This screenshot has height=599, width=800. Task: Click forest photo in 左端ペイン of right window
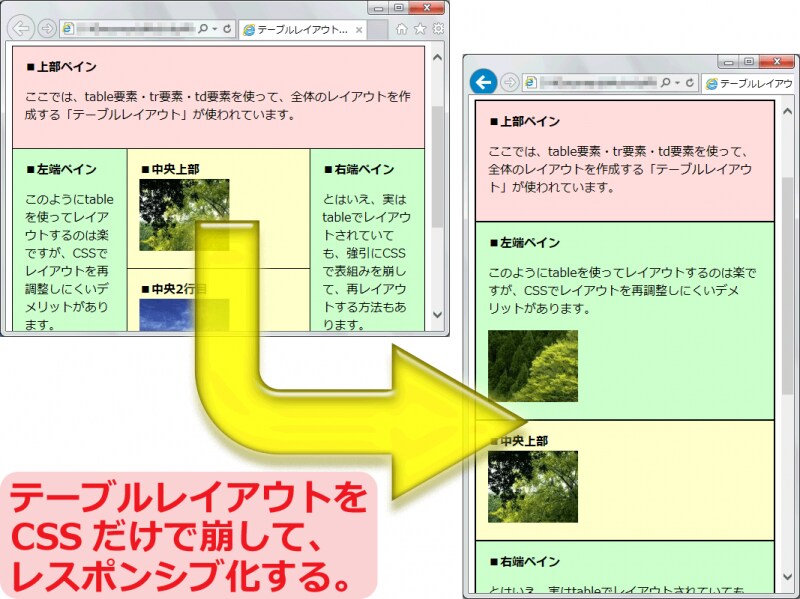click(x=533, y=366)
